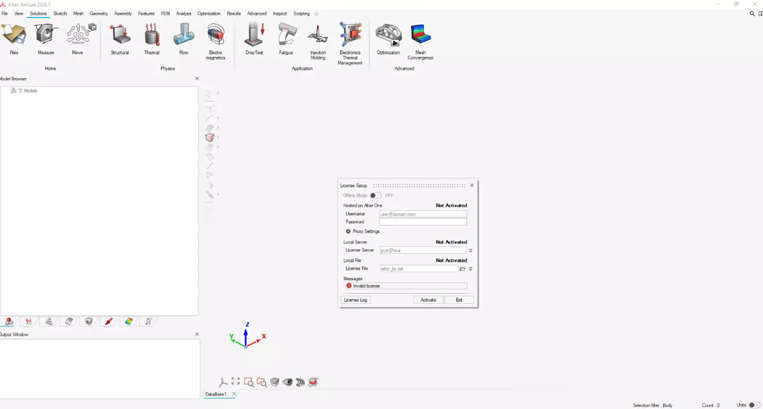The image size is (763, 409).
Task: Open the File menu
Action: (x=4, y=14)
